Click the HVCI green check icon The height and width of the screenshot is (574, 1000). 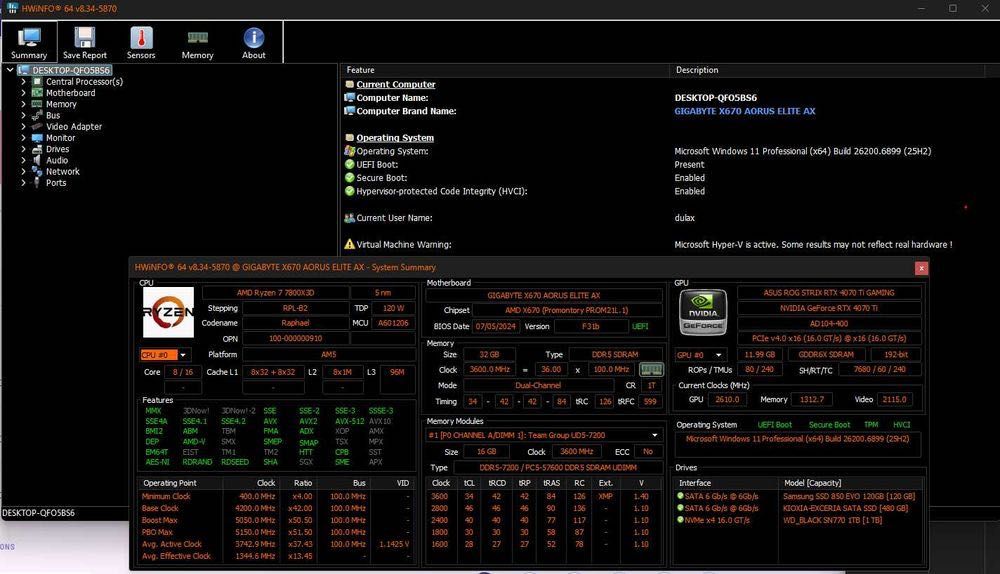(x=349, y=191)
